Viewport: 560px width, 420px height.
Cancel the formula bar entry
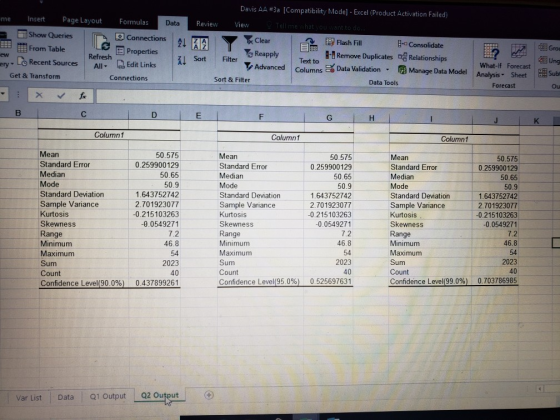coord(39,95)
